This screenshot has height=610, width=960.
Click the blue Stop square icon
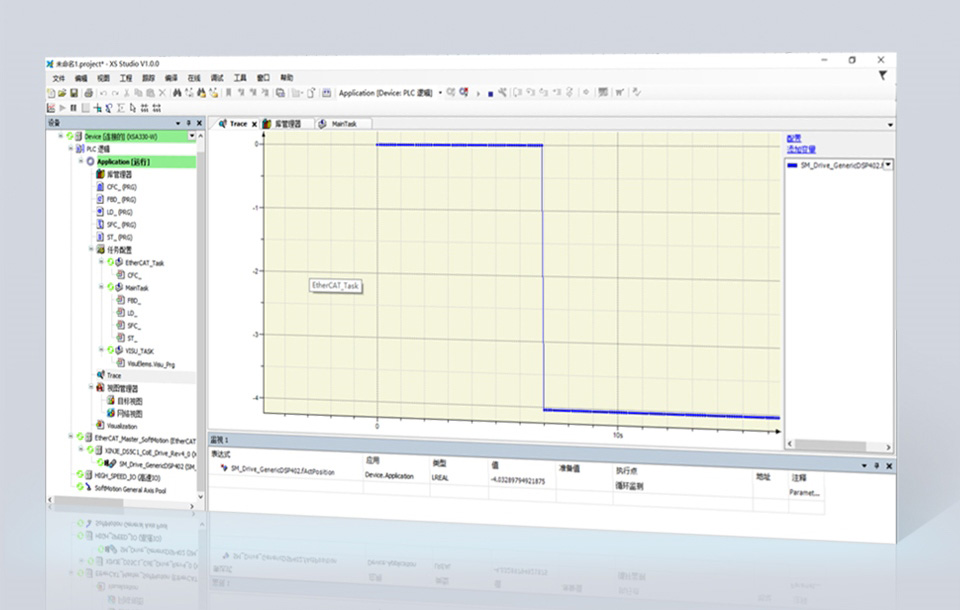(x=490, y=93)
